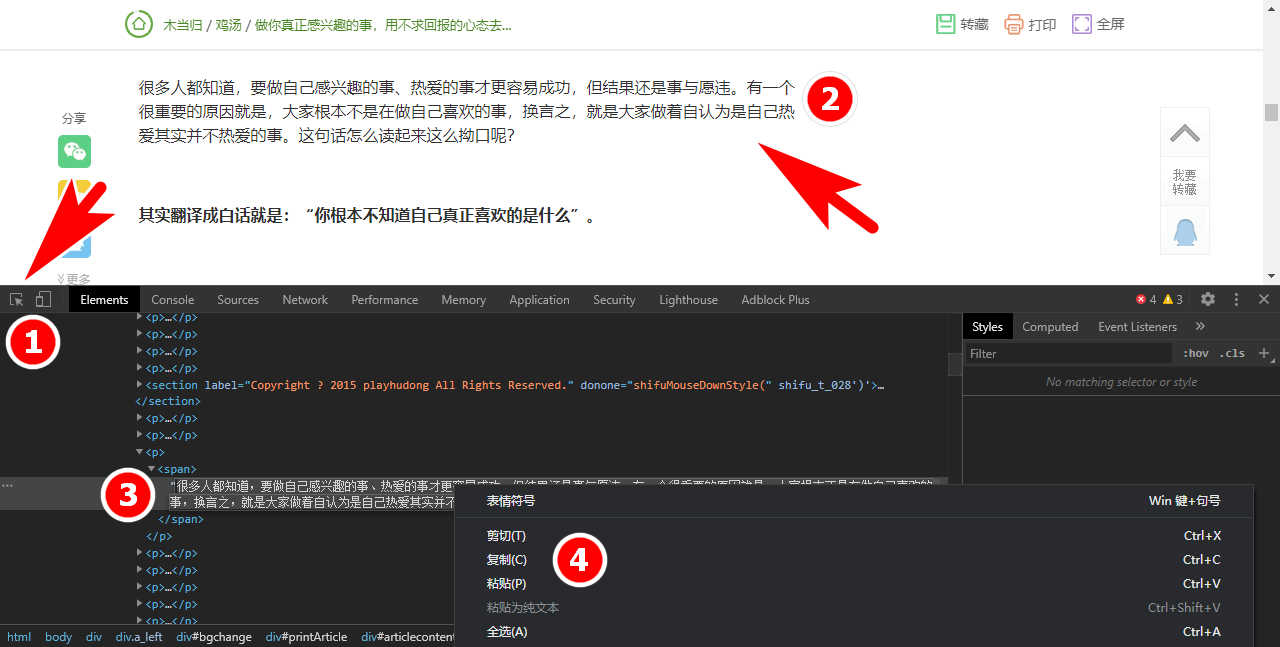1280x647 pixels.
Task: Toggle the :hov pseudo-class panel
Action: point(1196,353)
